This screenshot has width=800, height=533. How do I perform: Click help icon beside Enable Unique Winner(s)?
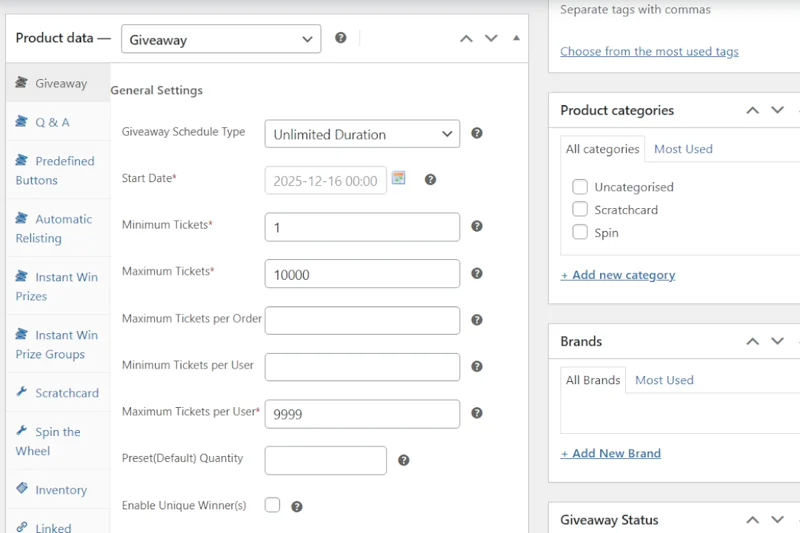click(297, 507)
